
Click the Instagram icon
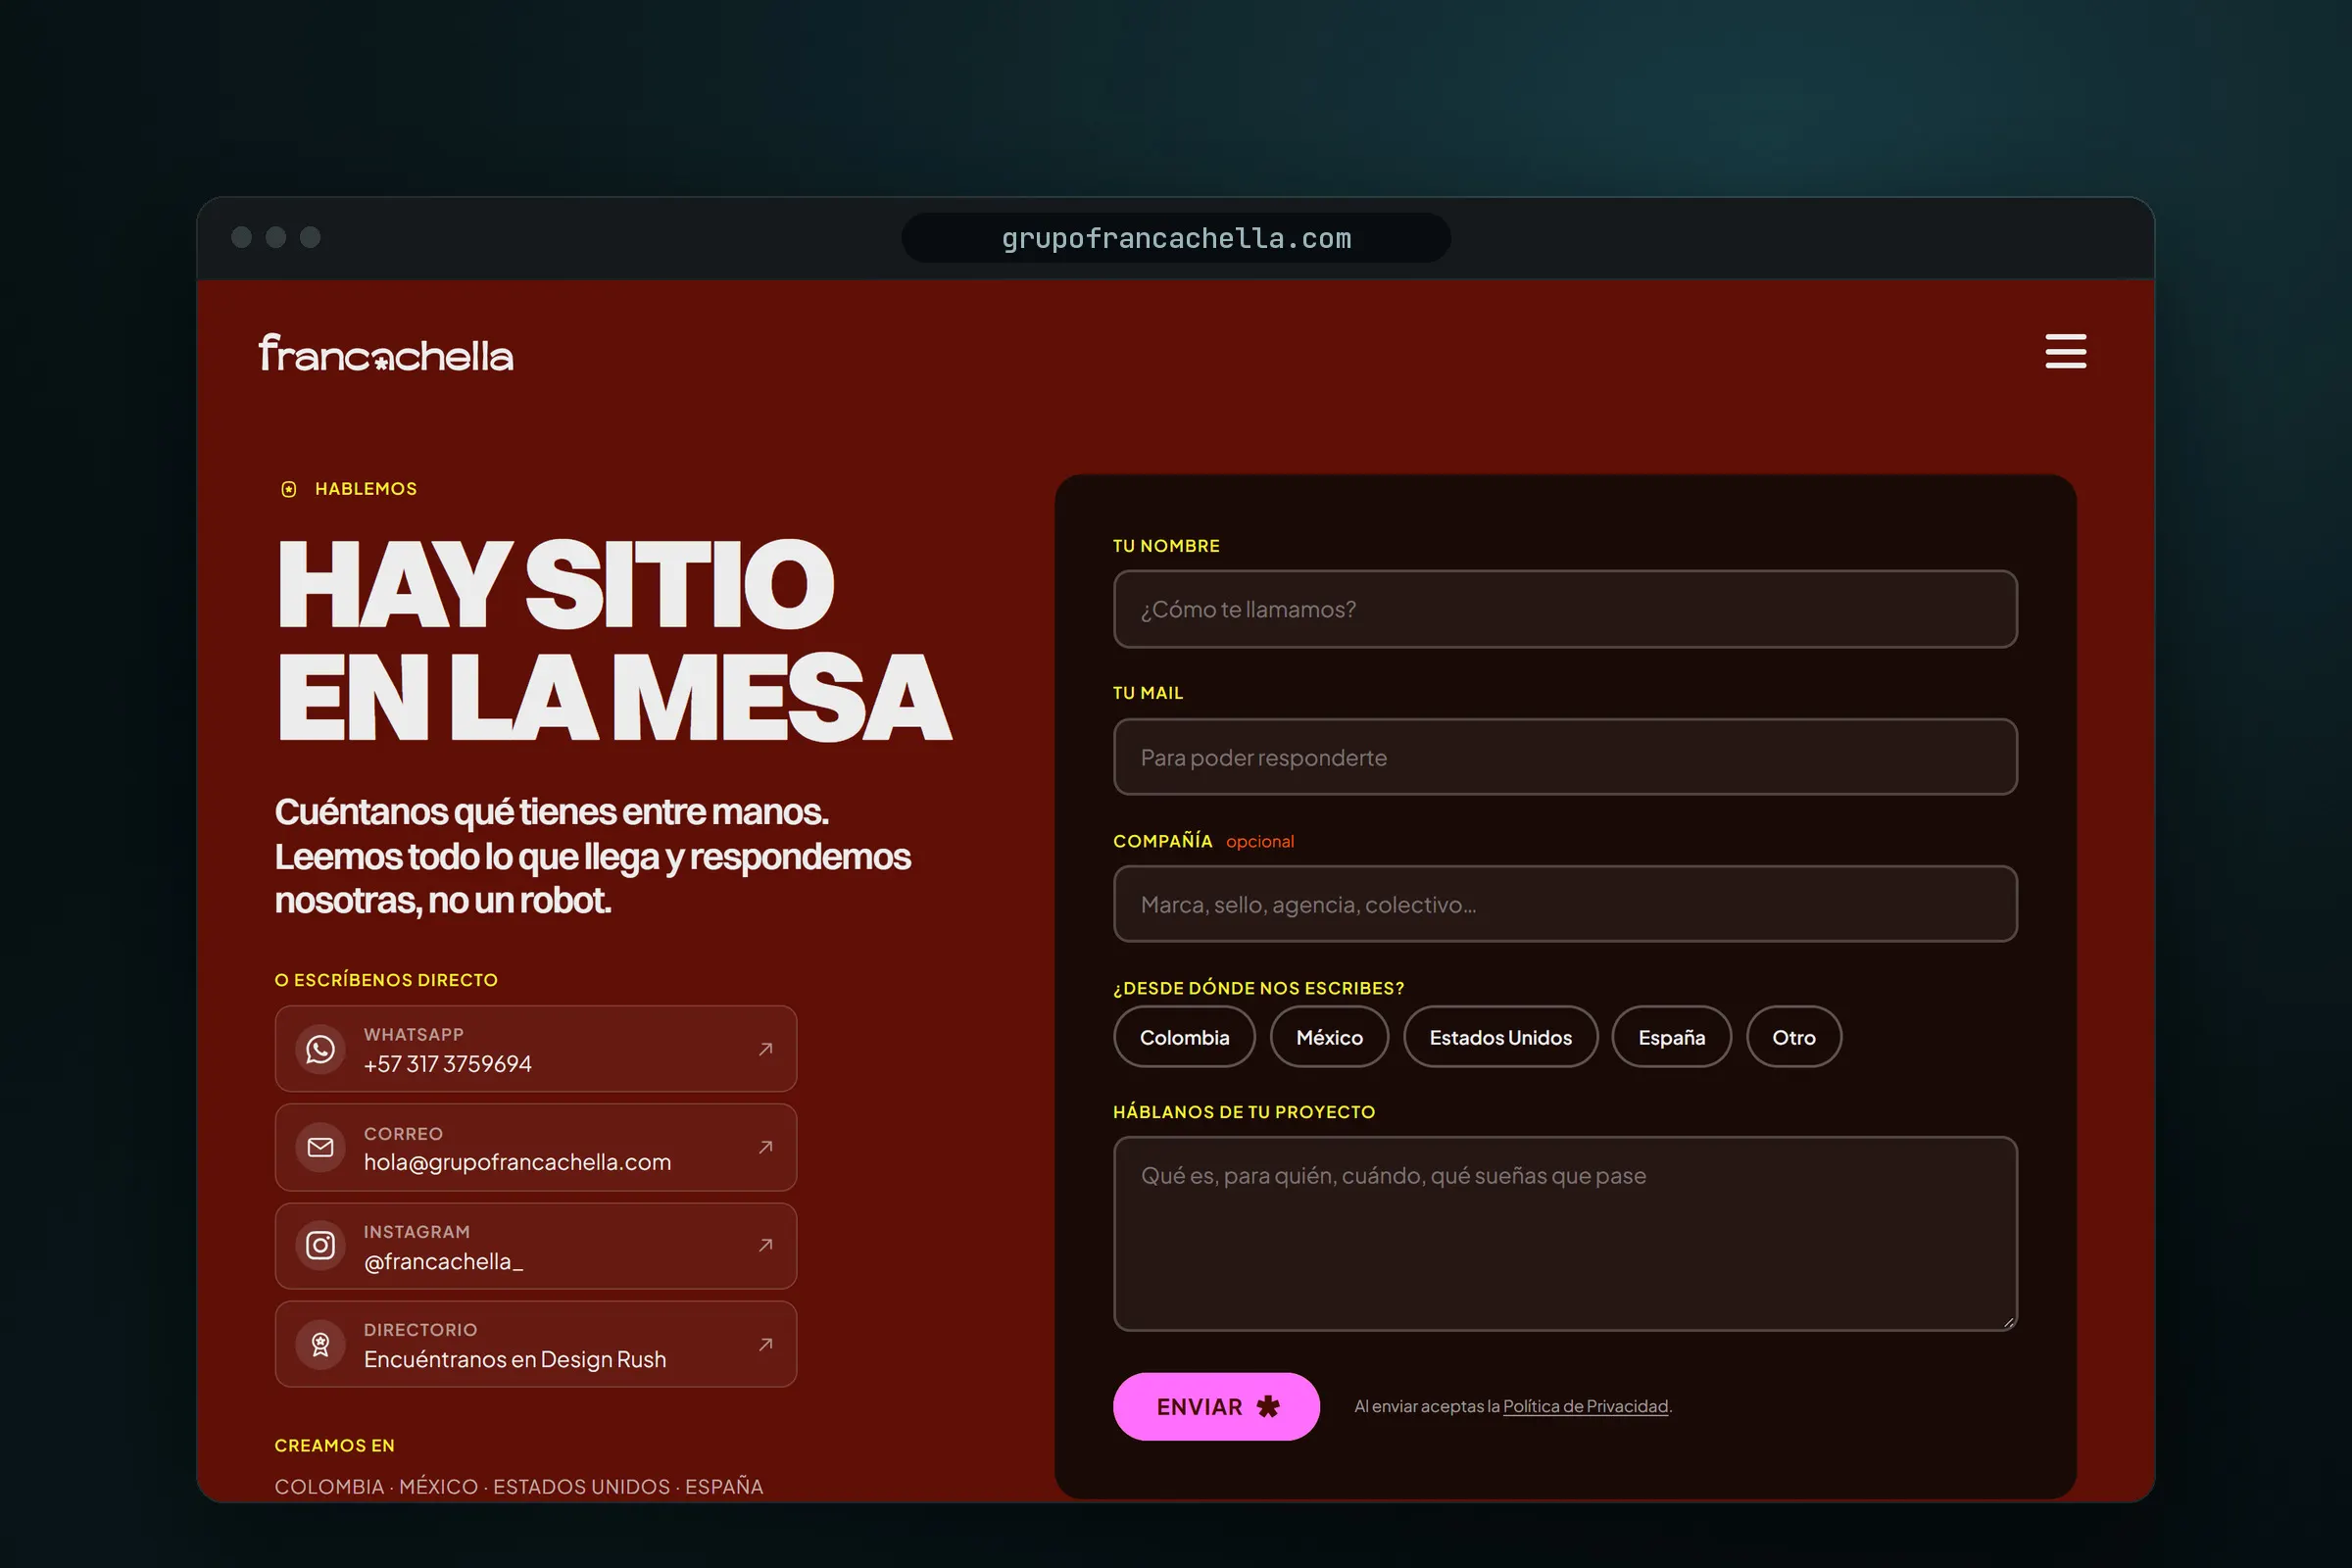tap(320, 1245)
